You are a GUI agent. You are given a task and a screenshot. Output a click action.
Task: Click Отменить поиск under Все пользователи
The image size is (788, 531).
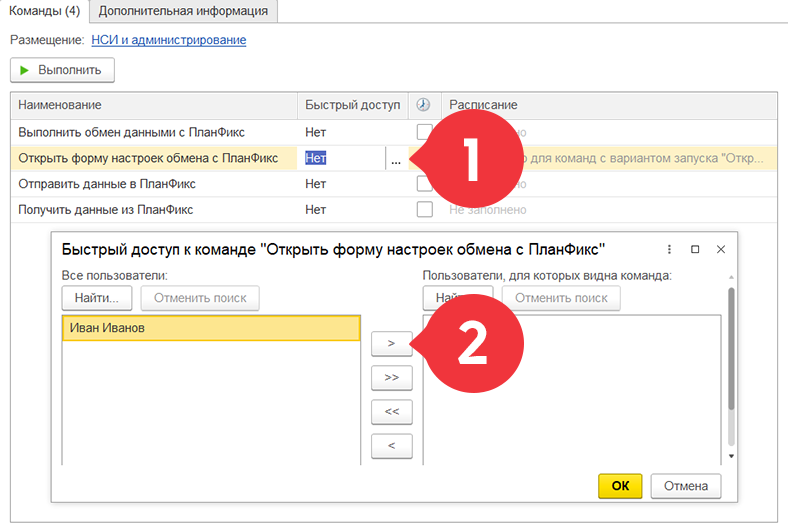pyautogui.click(x=200, y=298)
